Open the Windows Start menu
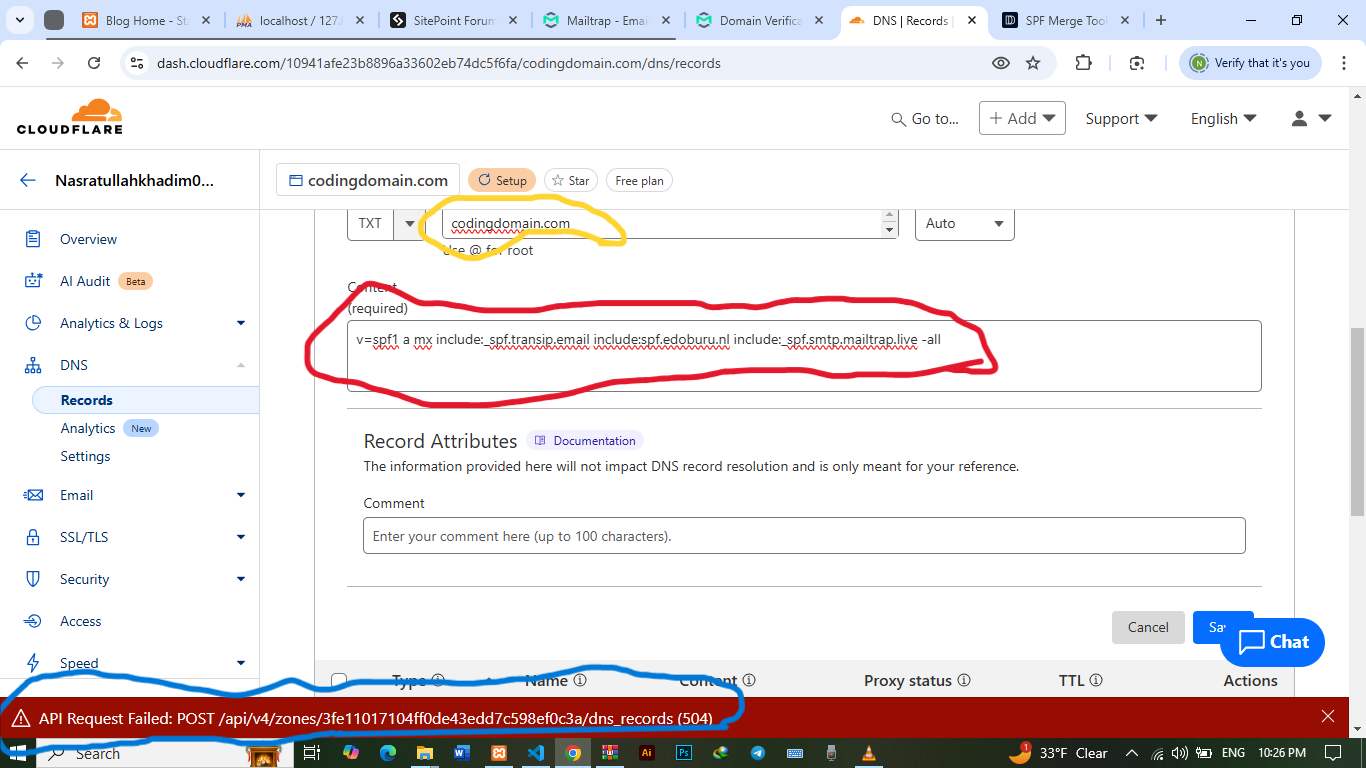 tap(17, 753)
